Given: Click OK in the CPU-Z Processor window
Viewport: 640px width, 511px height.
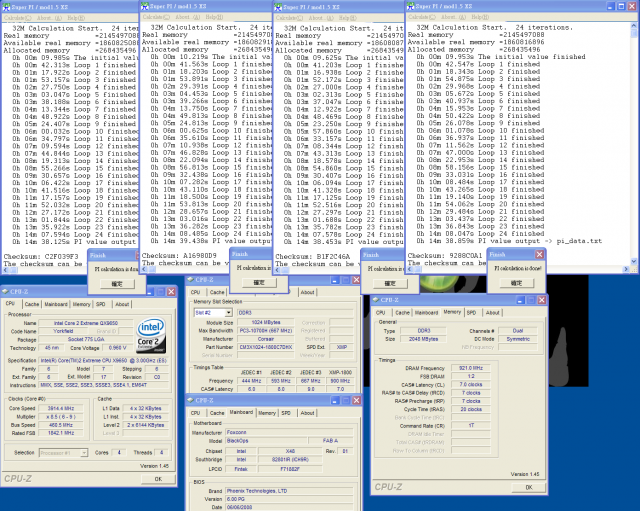Looking at the screenshot, I should click(158, 479).
